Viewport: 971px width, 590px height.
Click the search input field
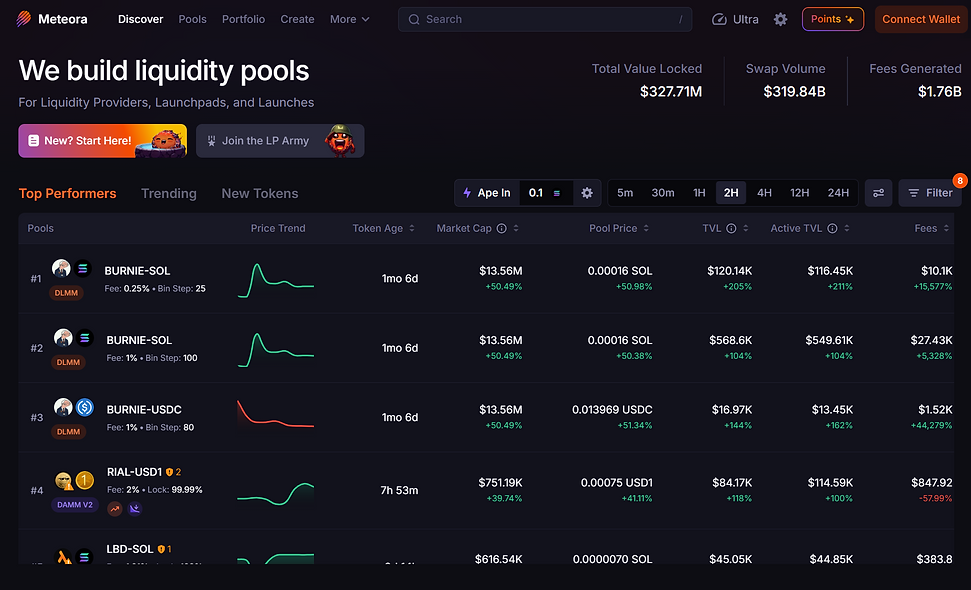pos(545,19)
